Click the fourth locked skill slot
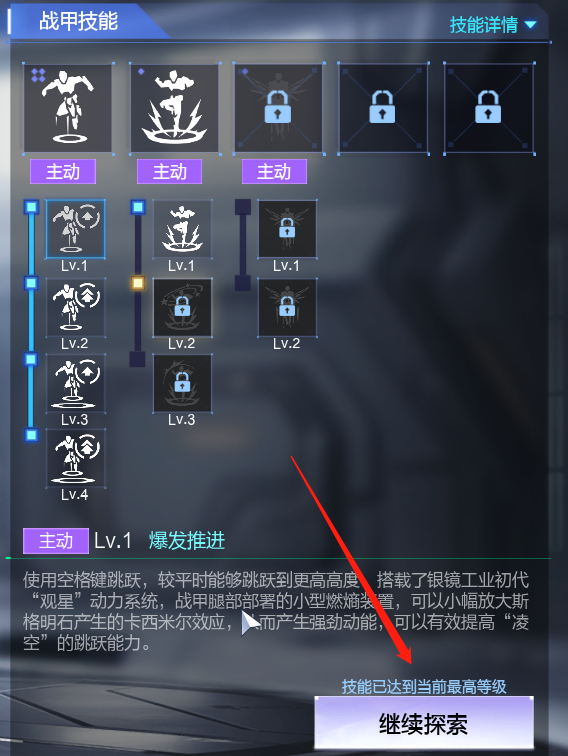The image size is (568, 756). (383, 108)
